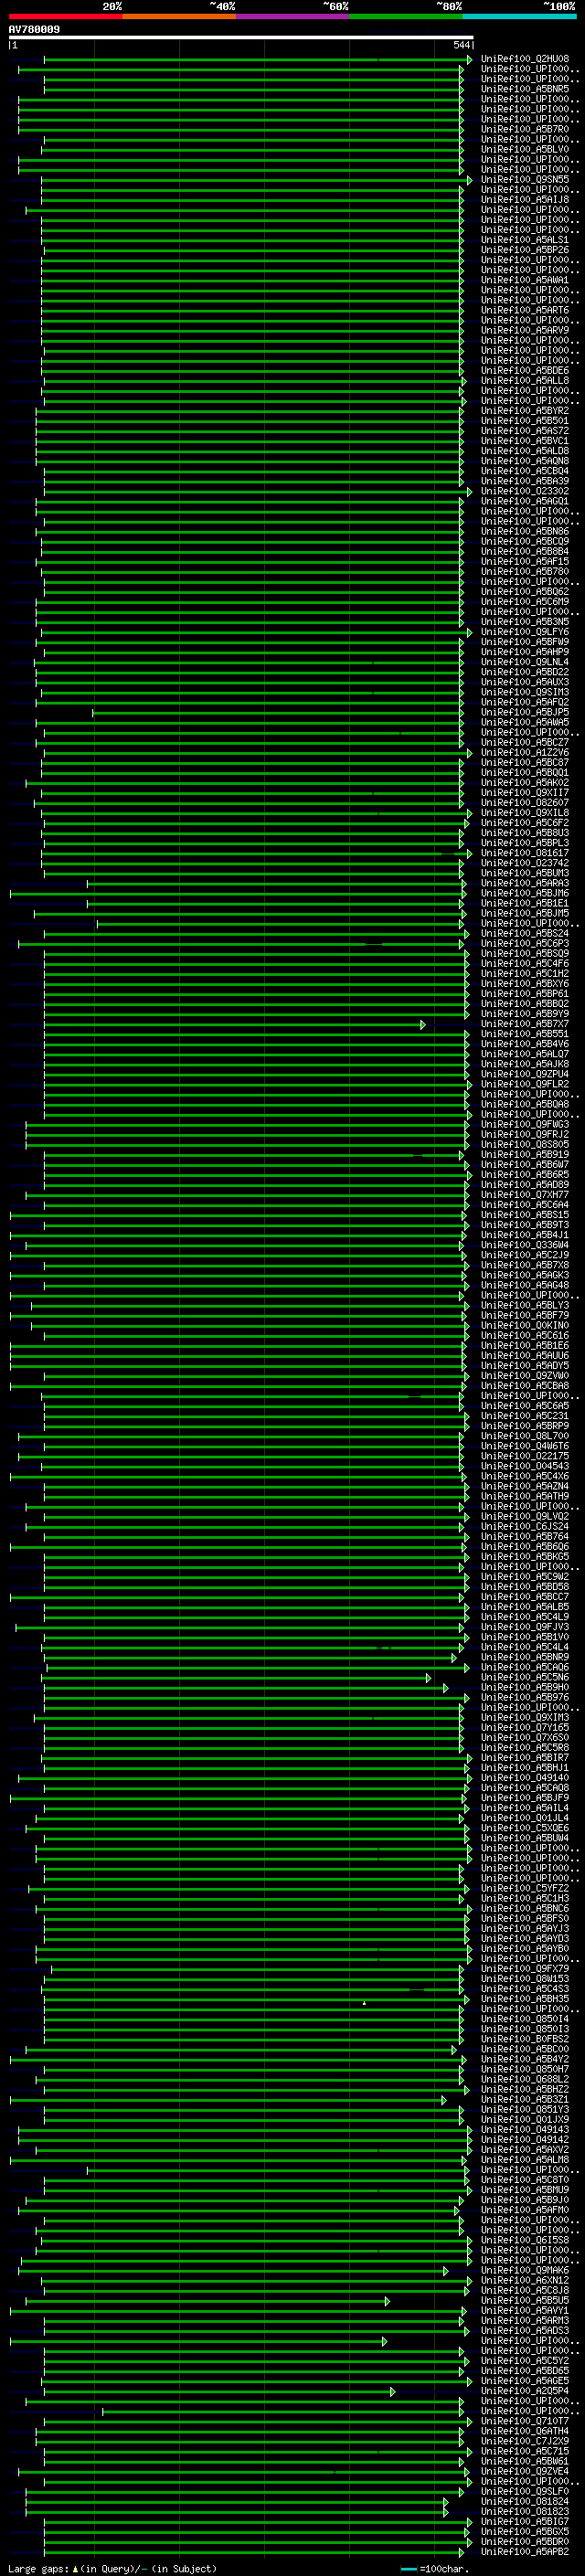Click the green ~80% identity legend segment
585x2576 pixels.
[x=406, y=16]
